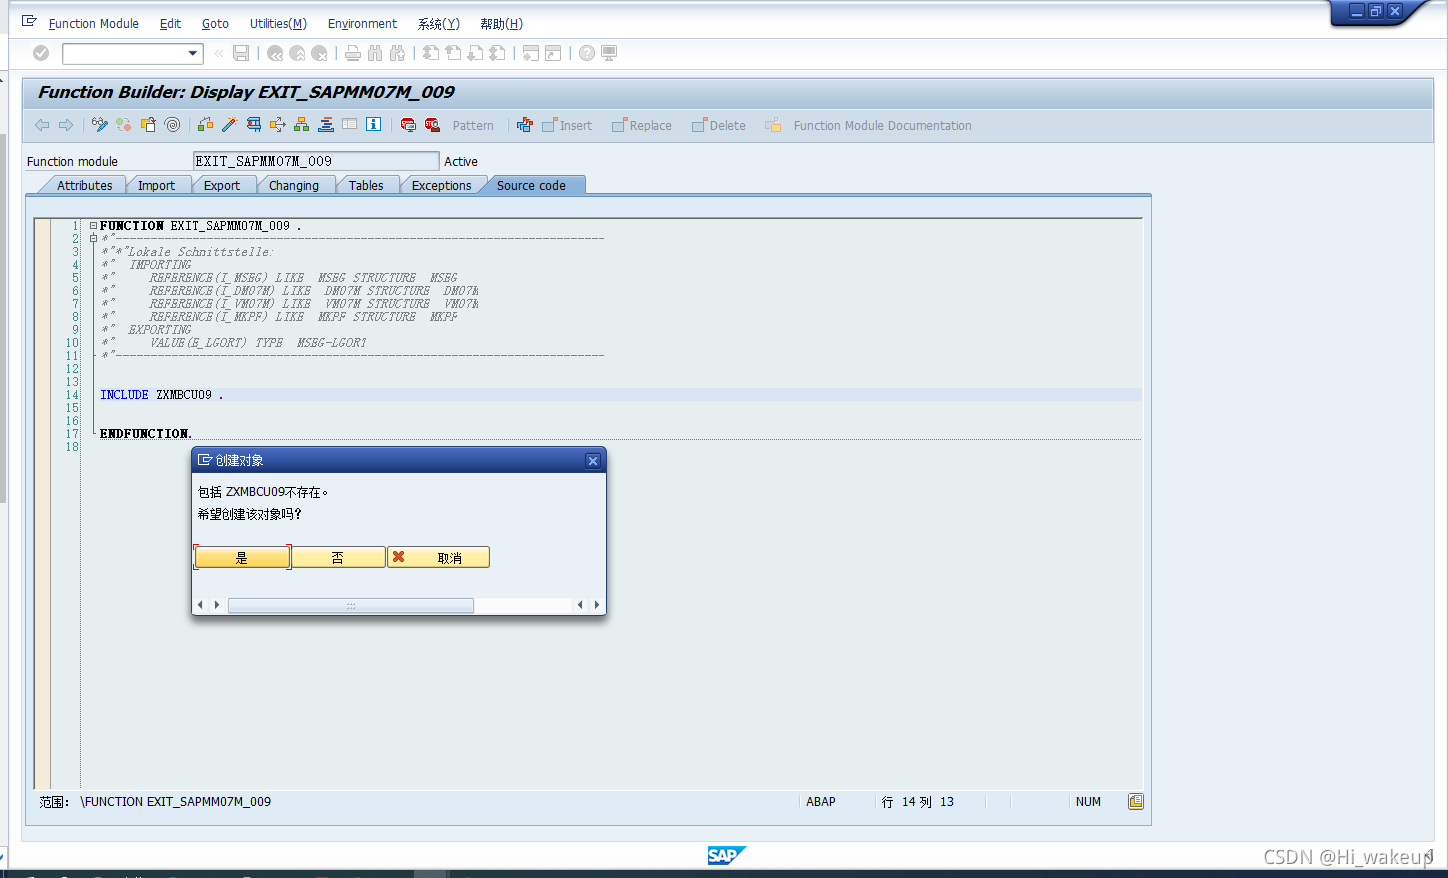Click the Last Page icon
This screenshot has width=1448, height=878.
click(x=497, y=53)
